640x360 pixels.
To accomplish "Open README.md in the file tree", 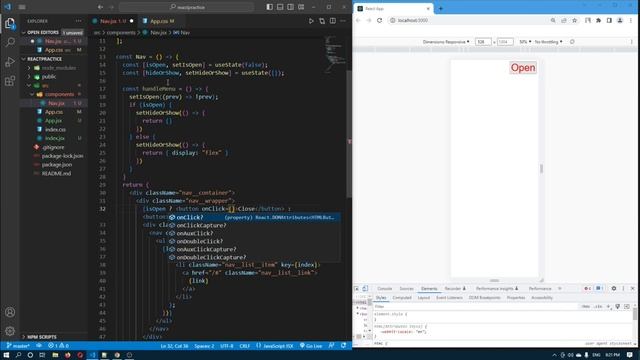I will click(x=56, y=173).
